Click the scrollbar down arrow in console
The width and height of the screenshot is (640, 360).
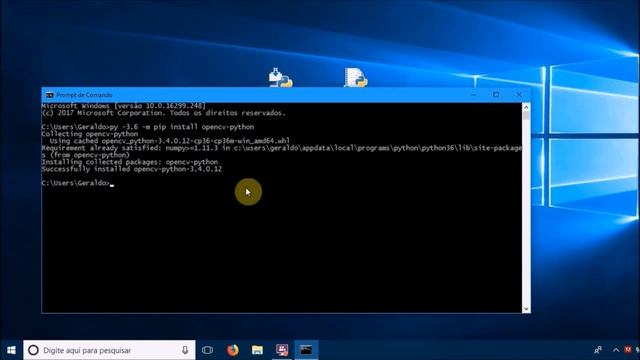[x=526, y=309]
